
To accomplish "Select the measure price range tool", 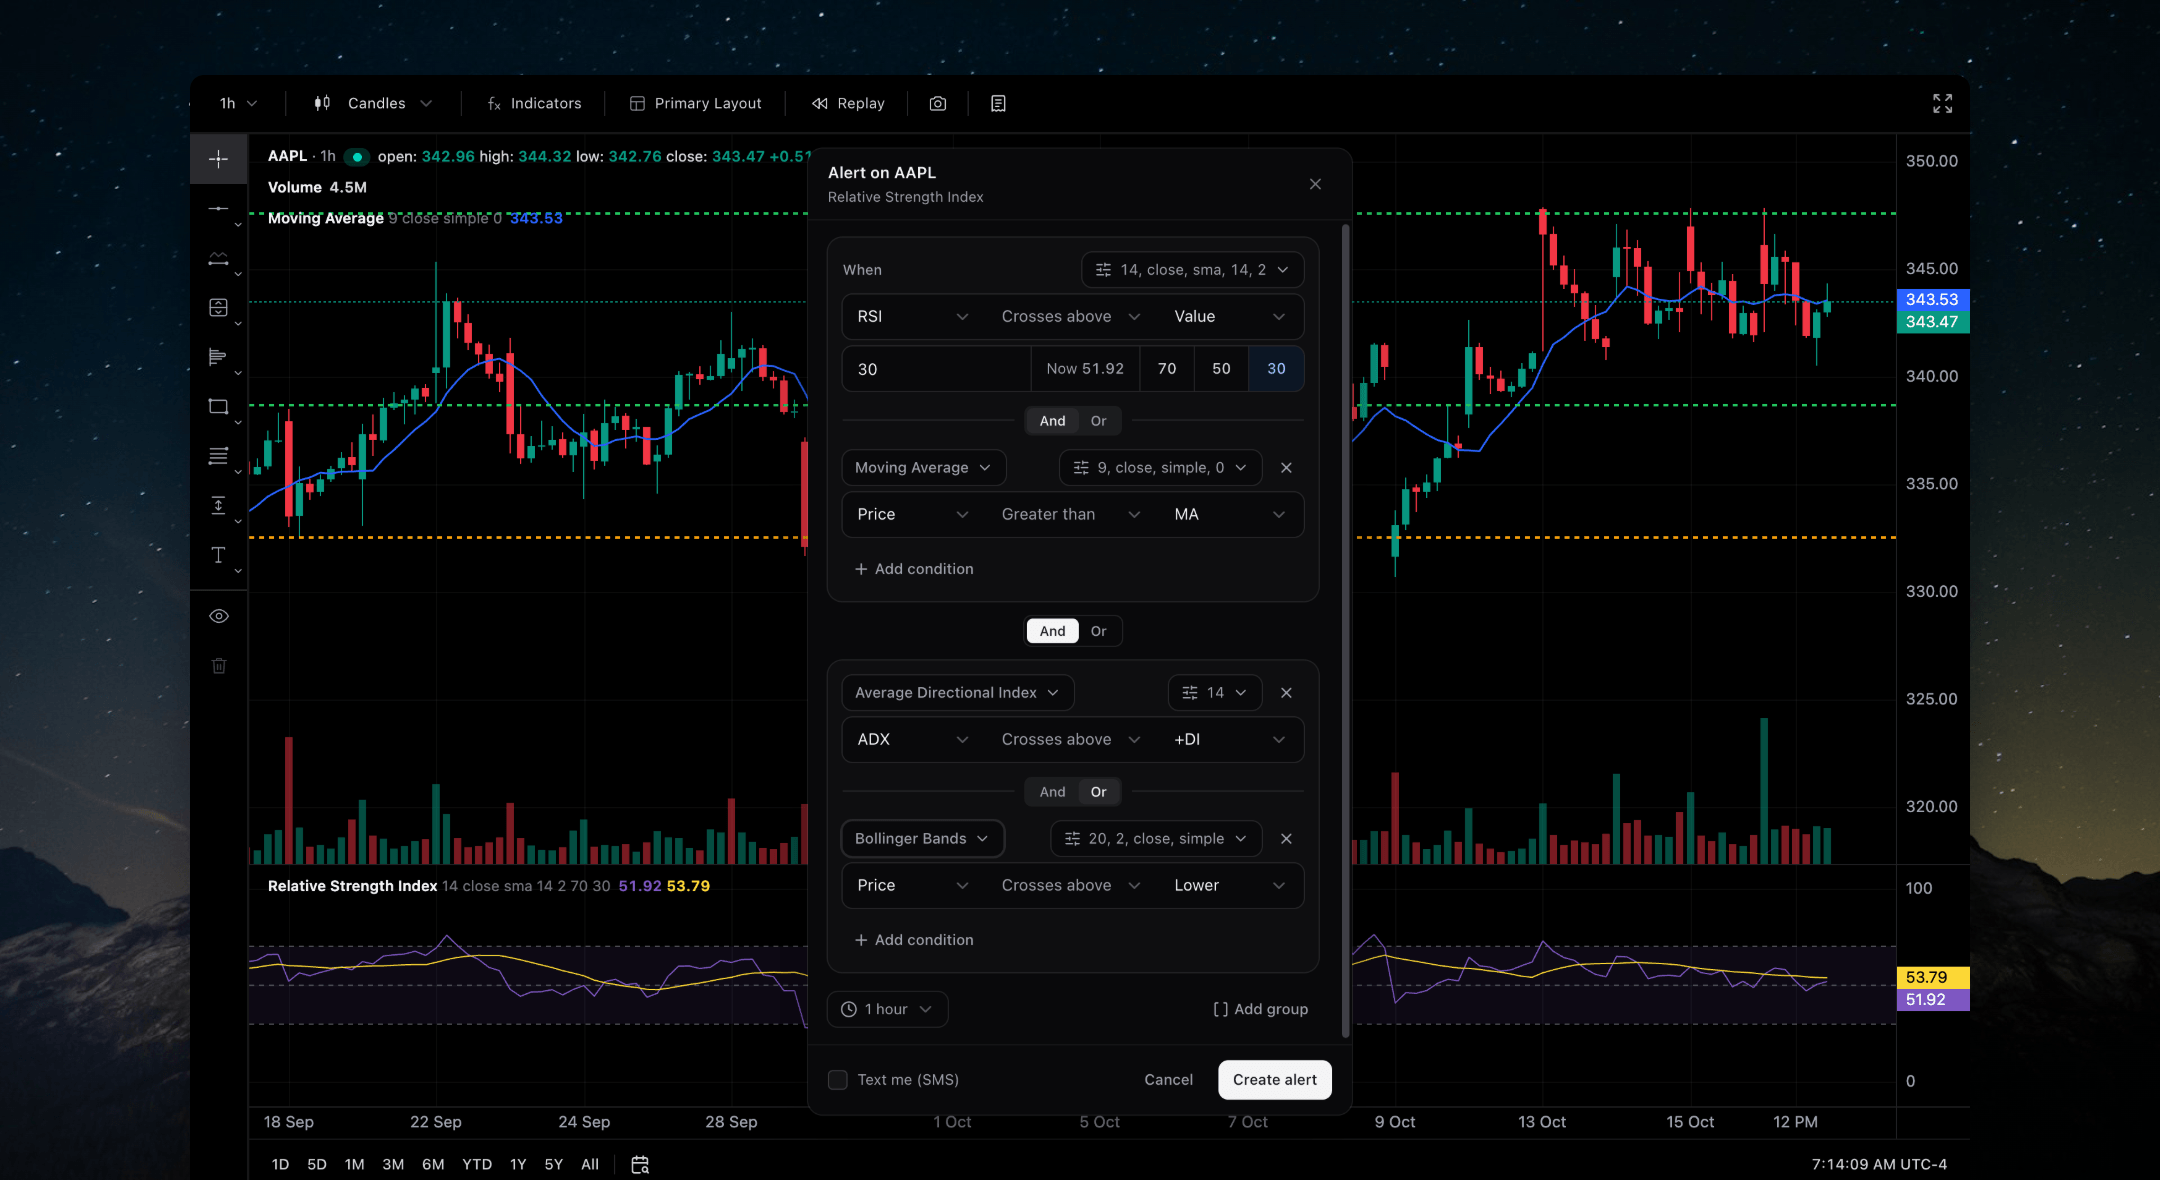I will [218, 505].
